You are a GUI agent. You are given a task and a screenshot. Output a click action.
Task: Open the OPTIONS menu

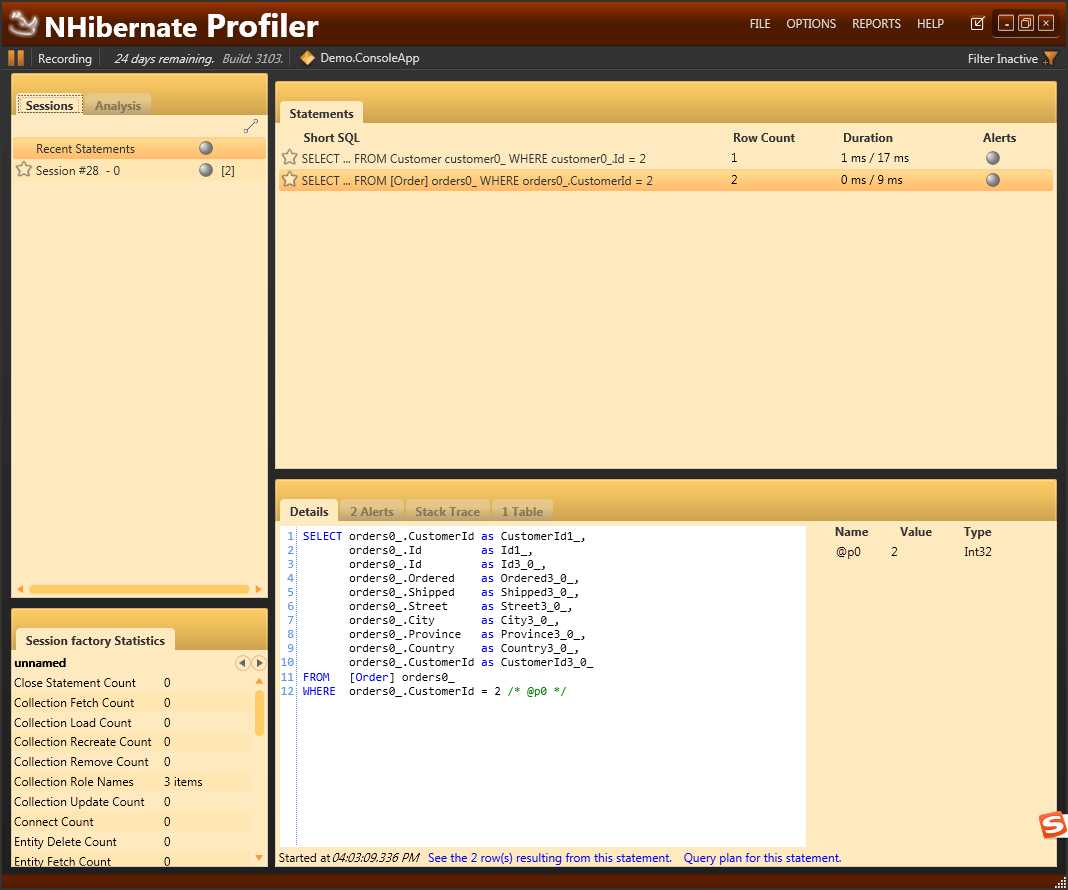pos(811,24)
